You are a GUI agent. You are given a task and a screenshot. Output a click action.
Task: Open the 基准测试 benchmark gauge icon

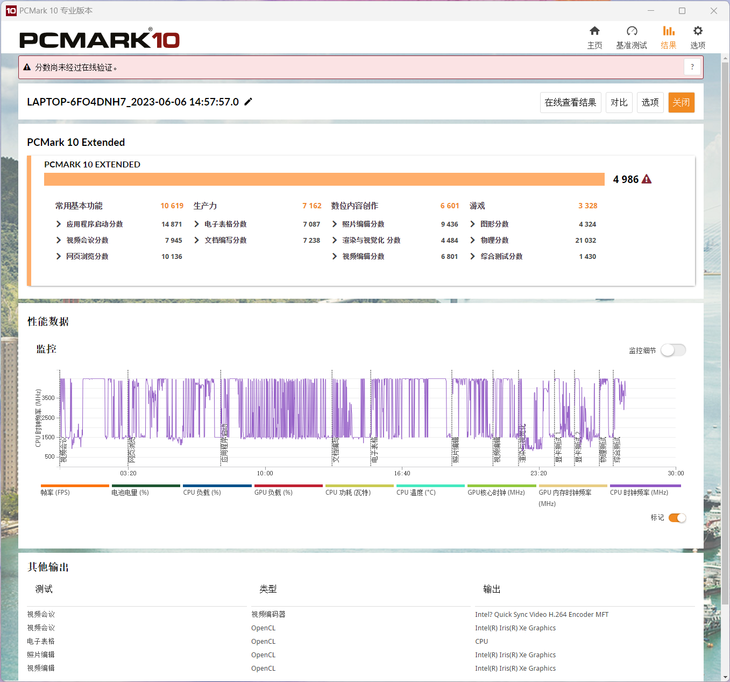631,31
